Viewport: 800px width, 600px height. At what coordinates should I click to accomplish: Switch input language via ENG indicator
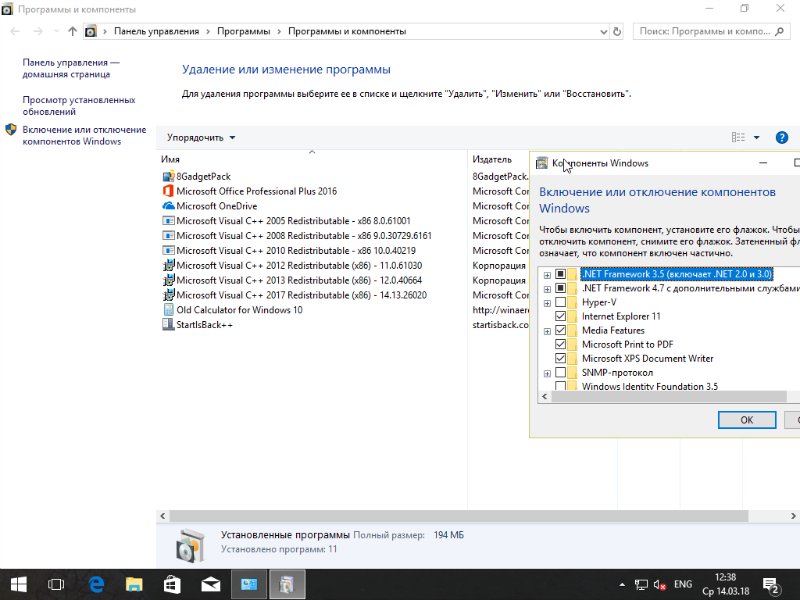[683, 585]
